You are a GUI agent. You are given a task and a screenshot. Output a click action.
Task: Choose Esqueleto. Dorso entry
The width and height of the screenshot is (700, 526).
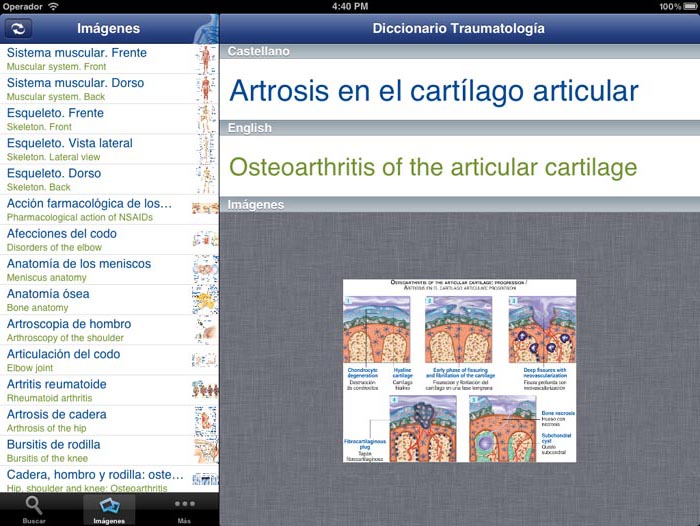pyautogui.click(x=109, y=179)
